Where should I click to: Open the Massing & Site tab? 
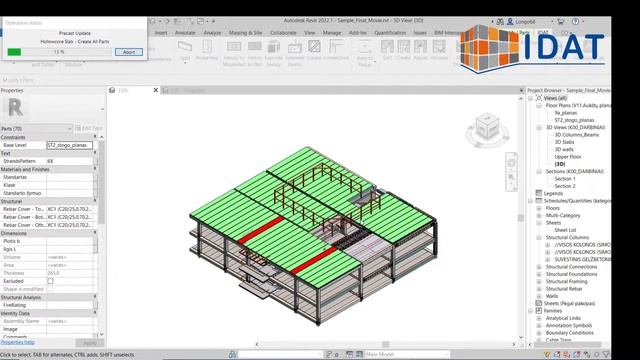coord(245,33)
